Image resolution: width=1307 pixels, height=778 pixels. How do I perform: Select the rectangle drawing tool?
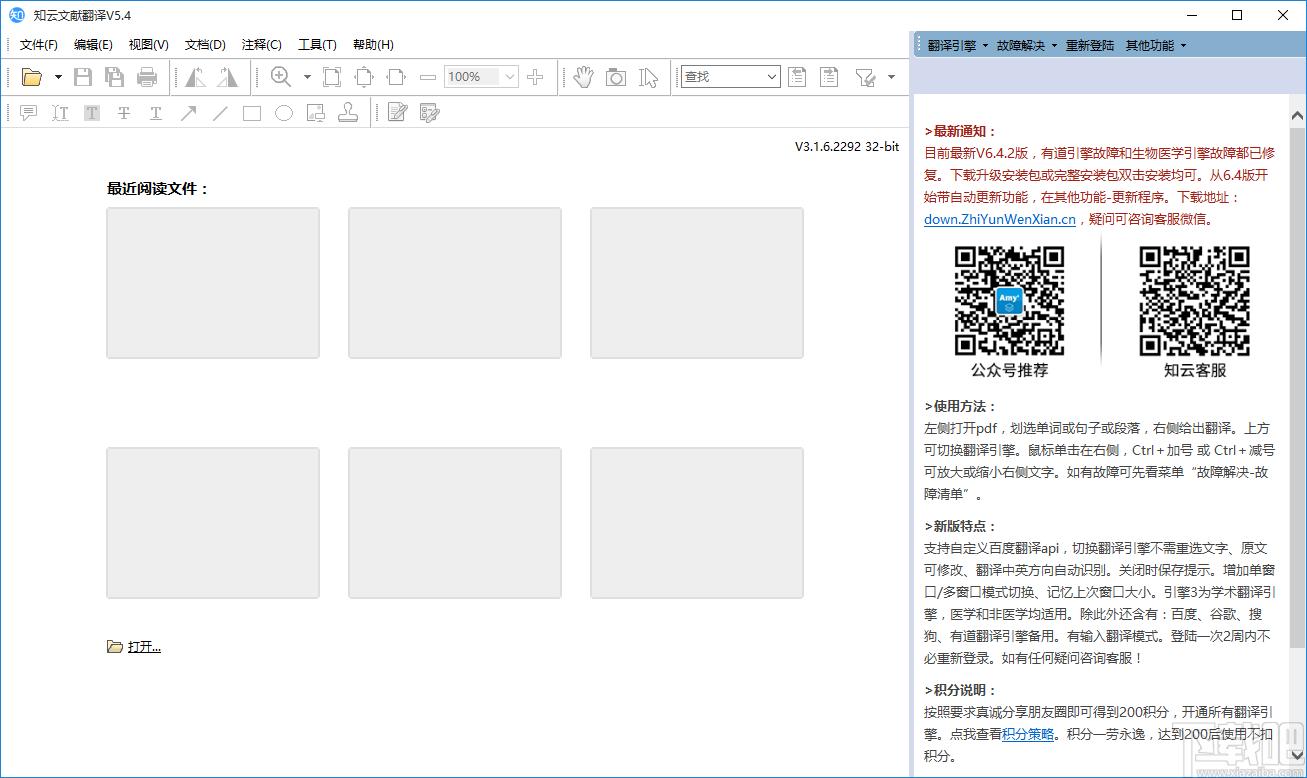[x=252, y=113]
